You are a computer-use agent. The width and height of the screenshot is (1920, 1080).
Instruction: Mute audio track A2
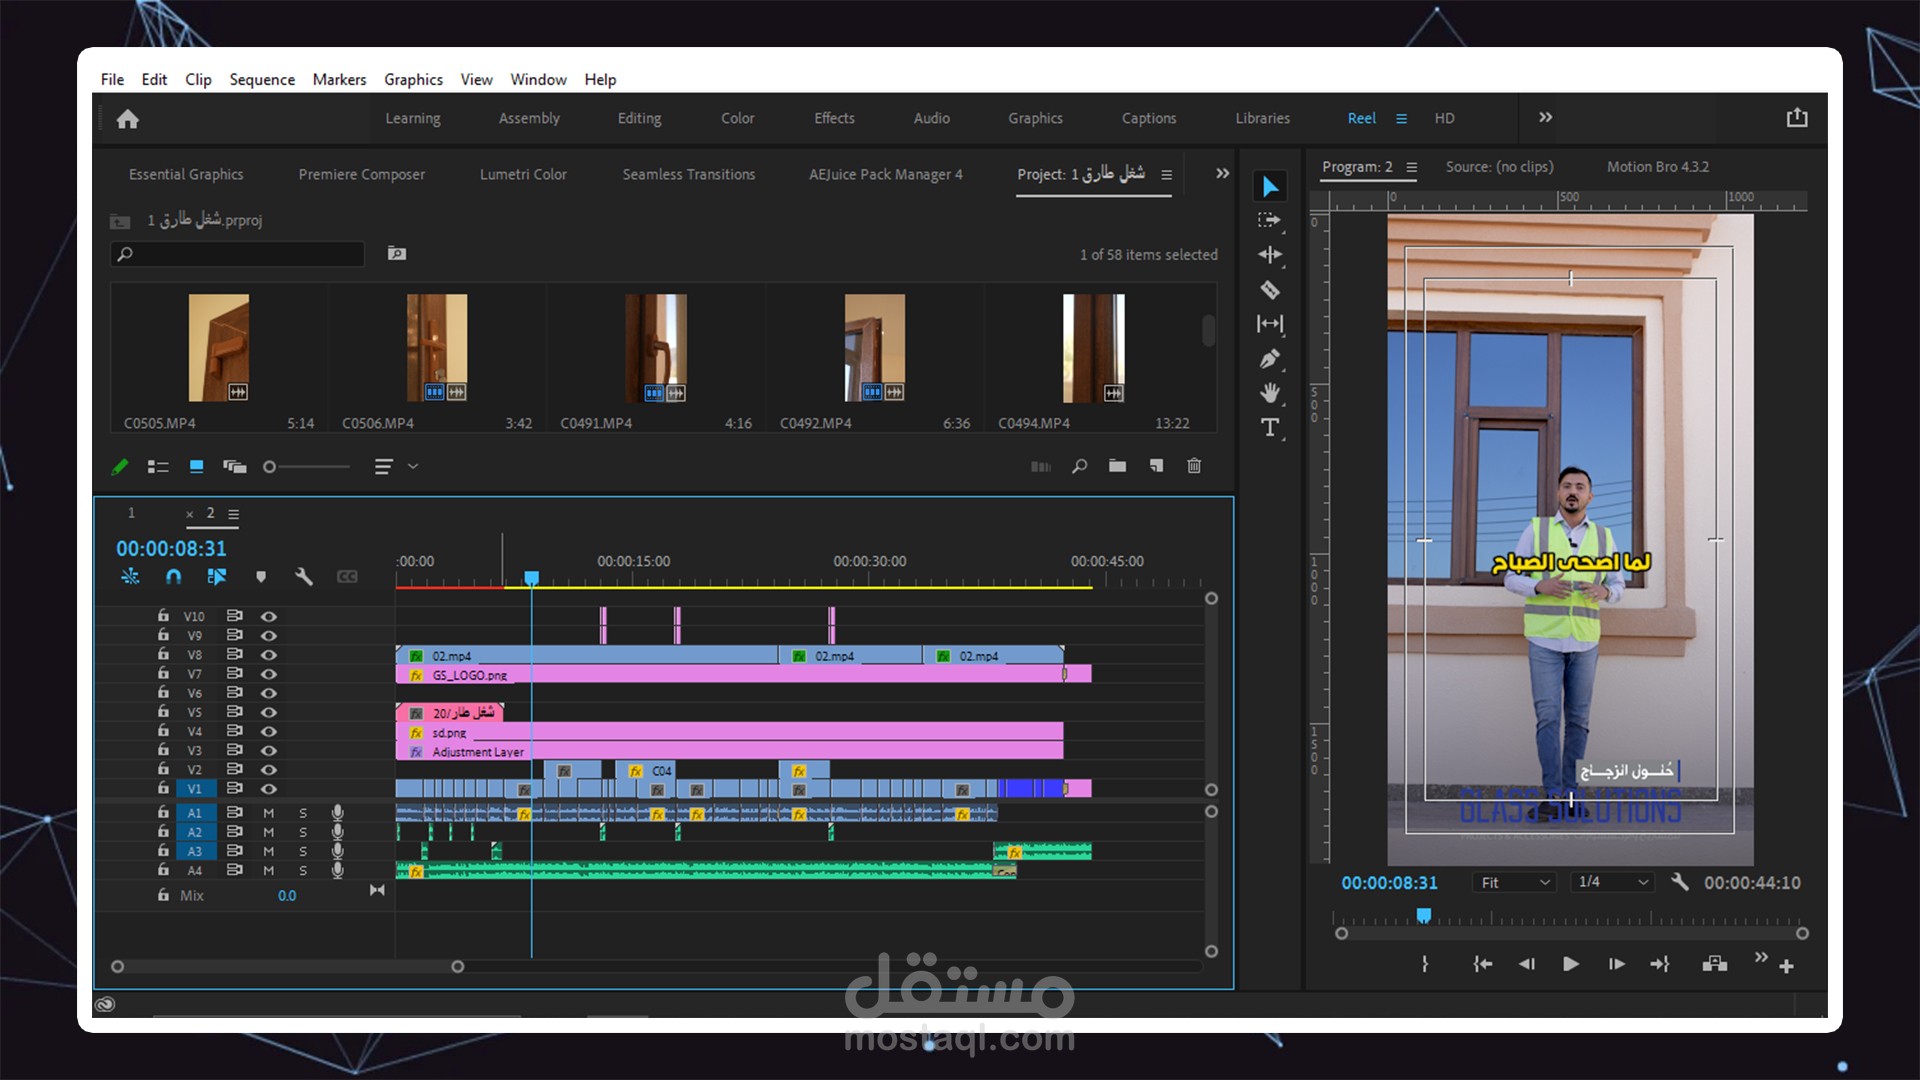pos(268,832)
